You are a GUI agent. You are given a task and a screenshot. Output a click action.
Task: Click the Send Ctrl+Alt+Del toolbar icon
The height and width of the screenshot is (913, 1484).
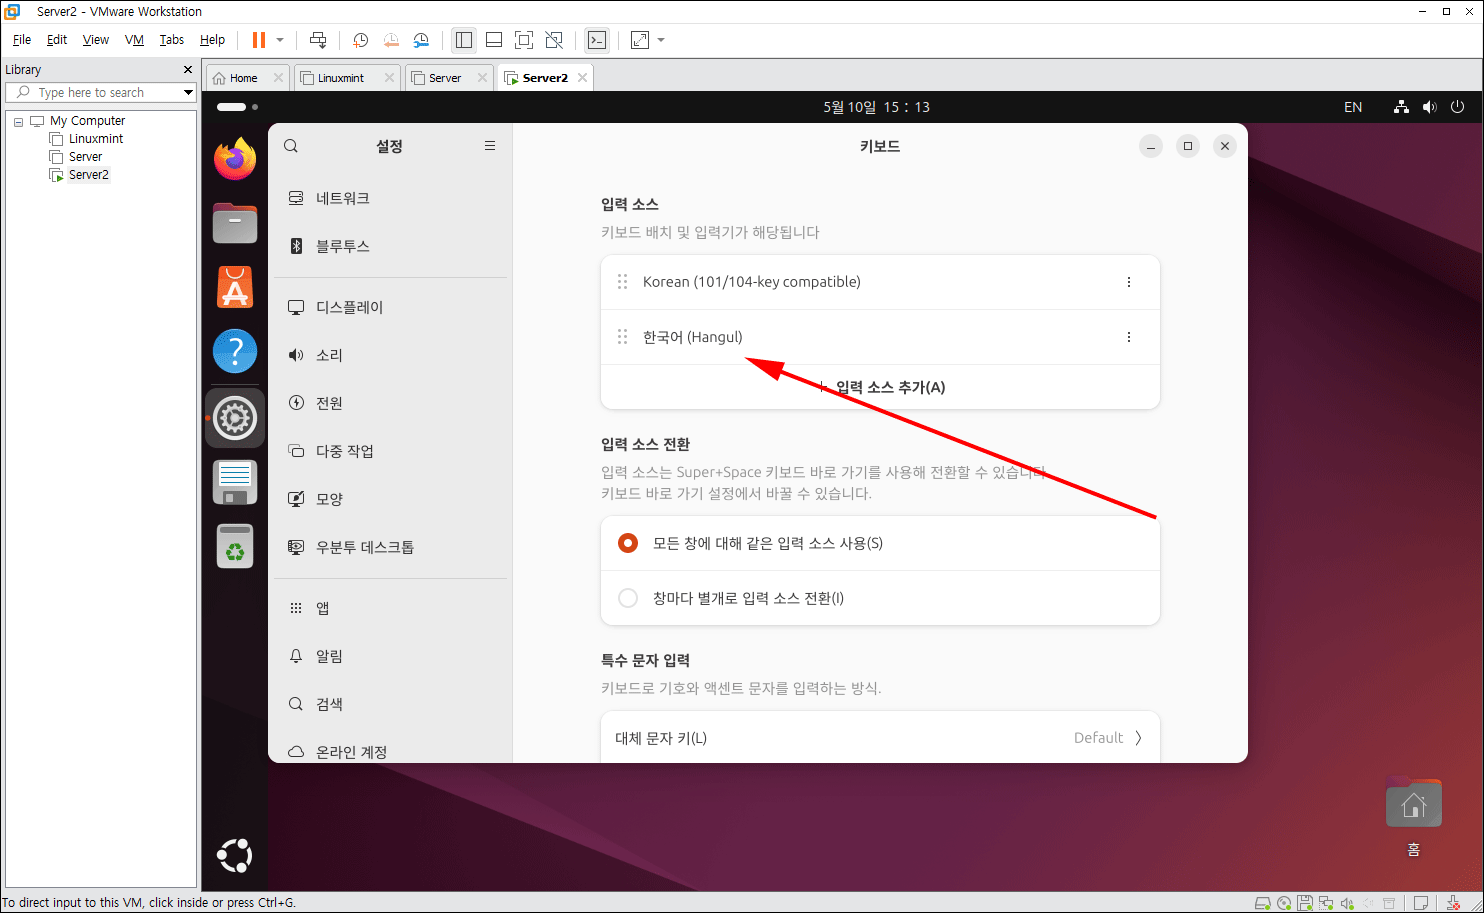[318, 40]
